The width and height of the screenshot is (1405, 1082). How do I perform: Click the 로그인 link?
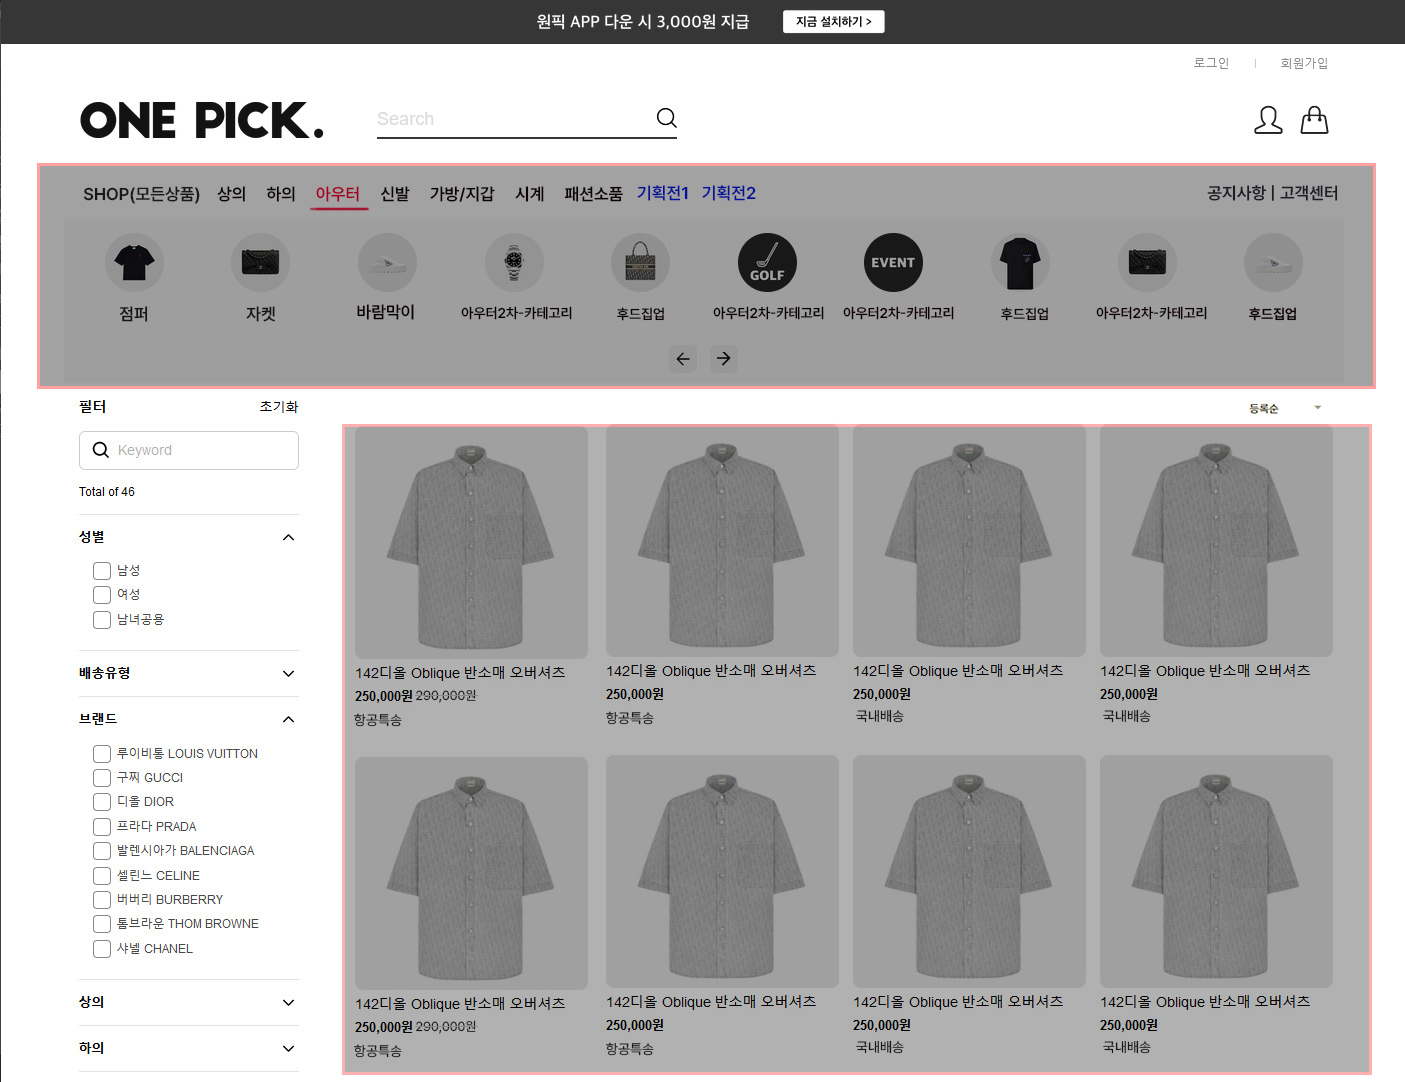[x=1211, y=63]
